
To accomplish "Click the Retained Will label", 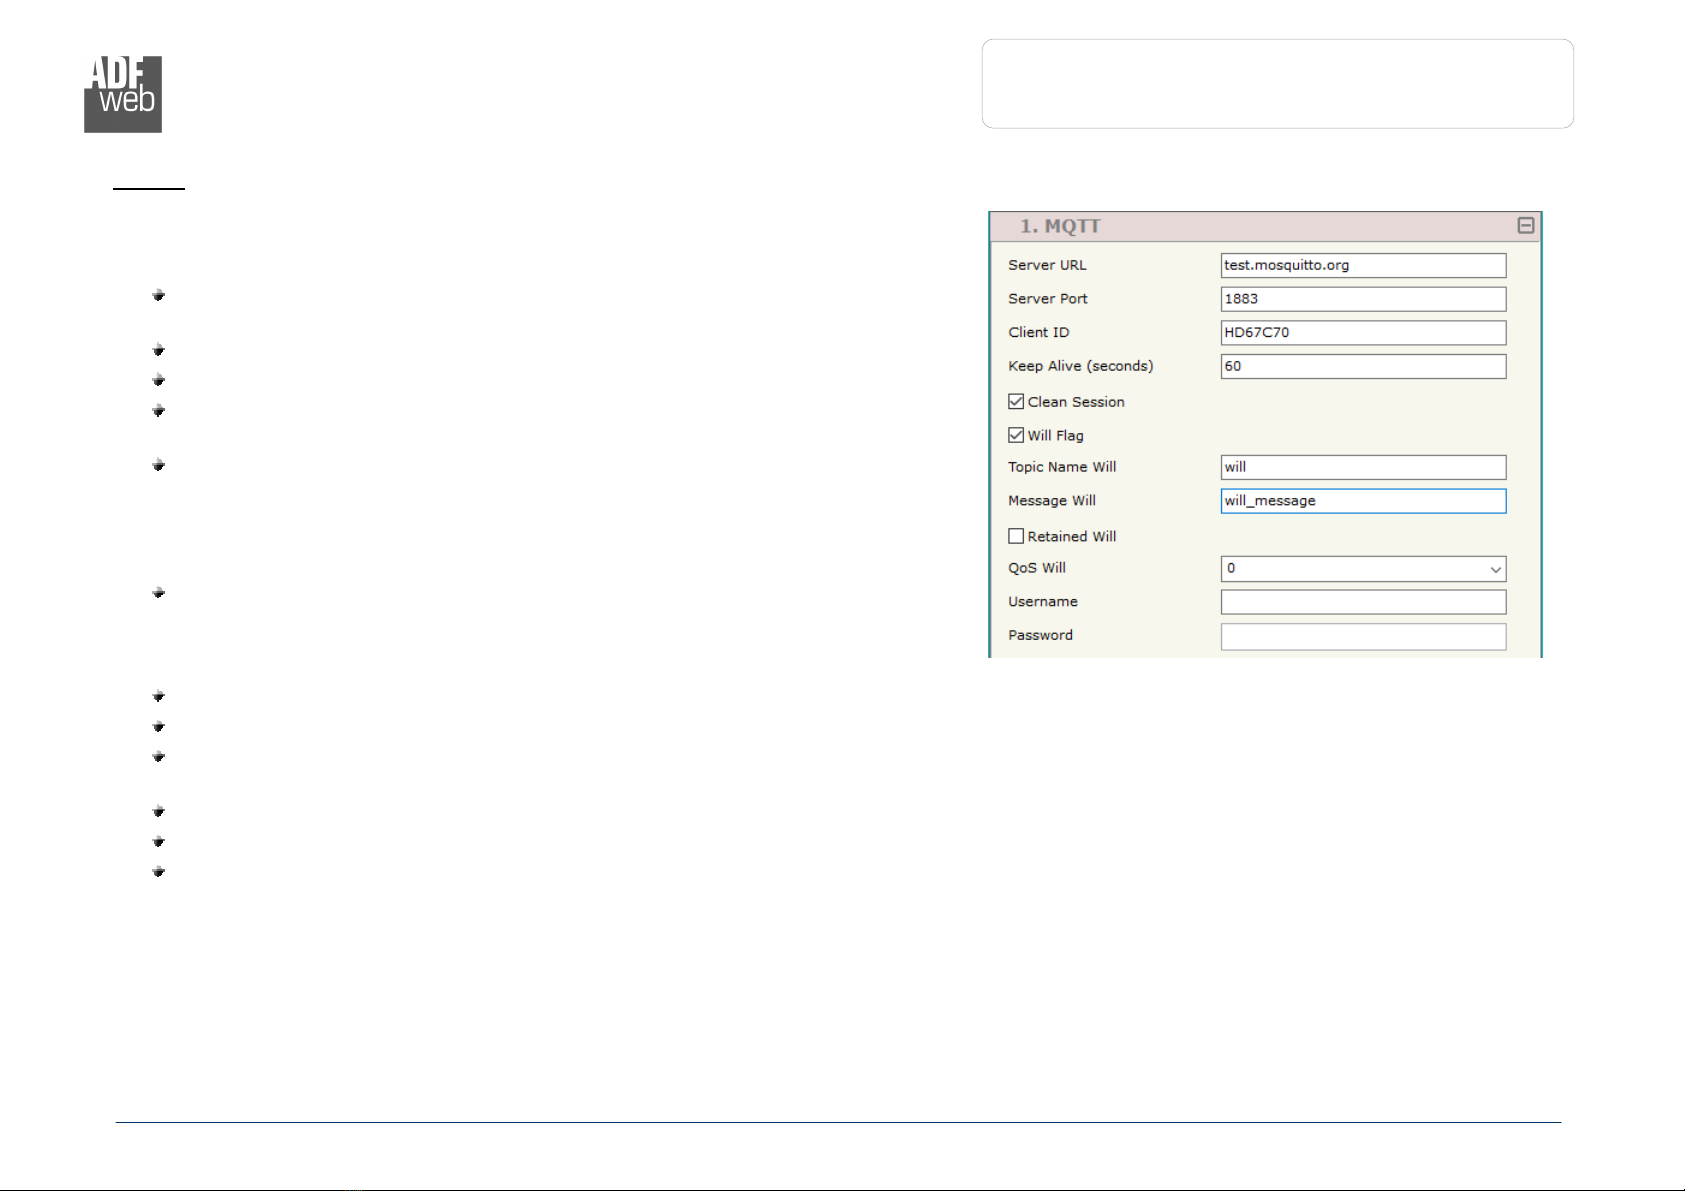I will pos(1072,537).
